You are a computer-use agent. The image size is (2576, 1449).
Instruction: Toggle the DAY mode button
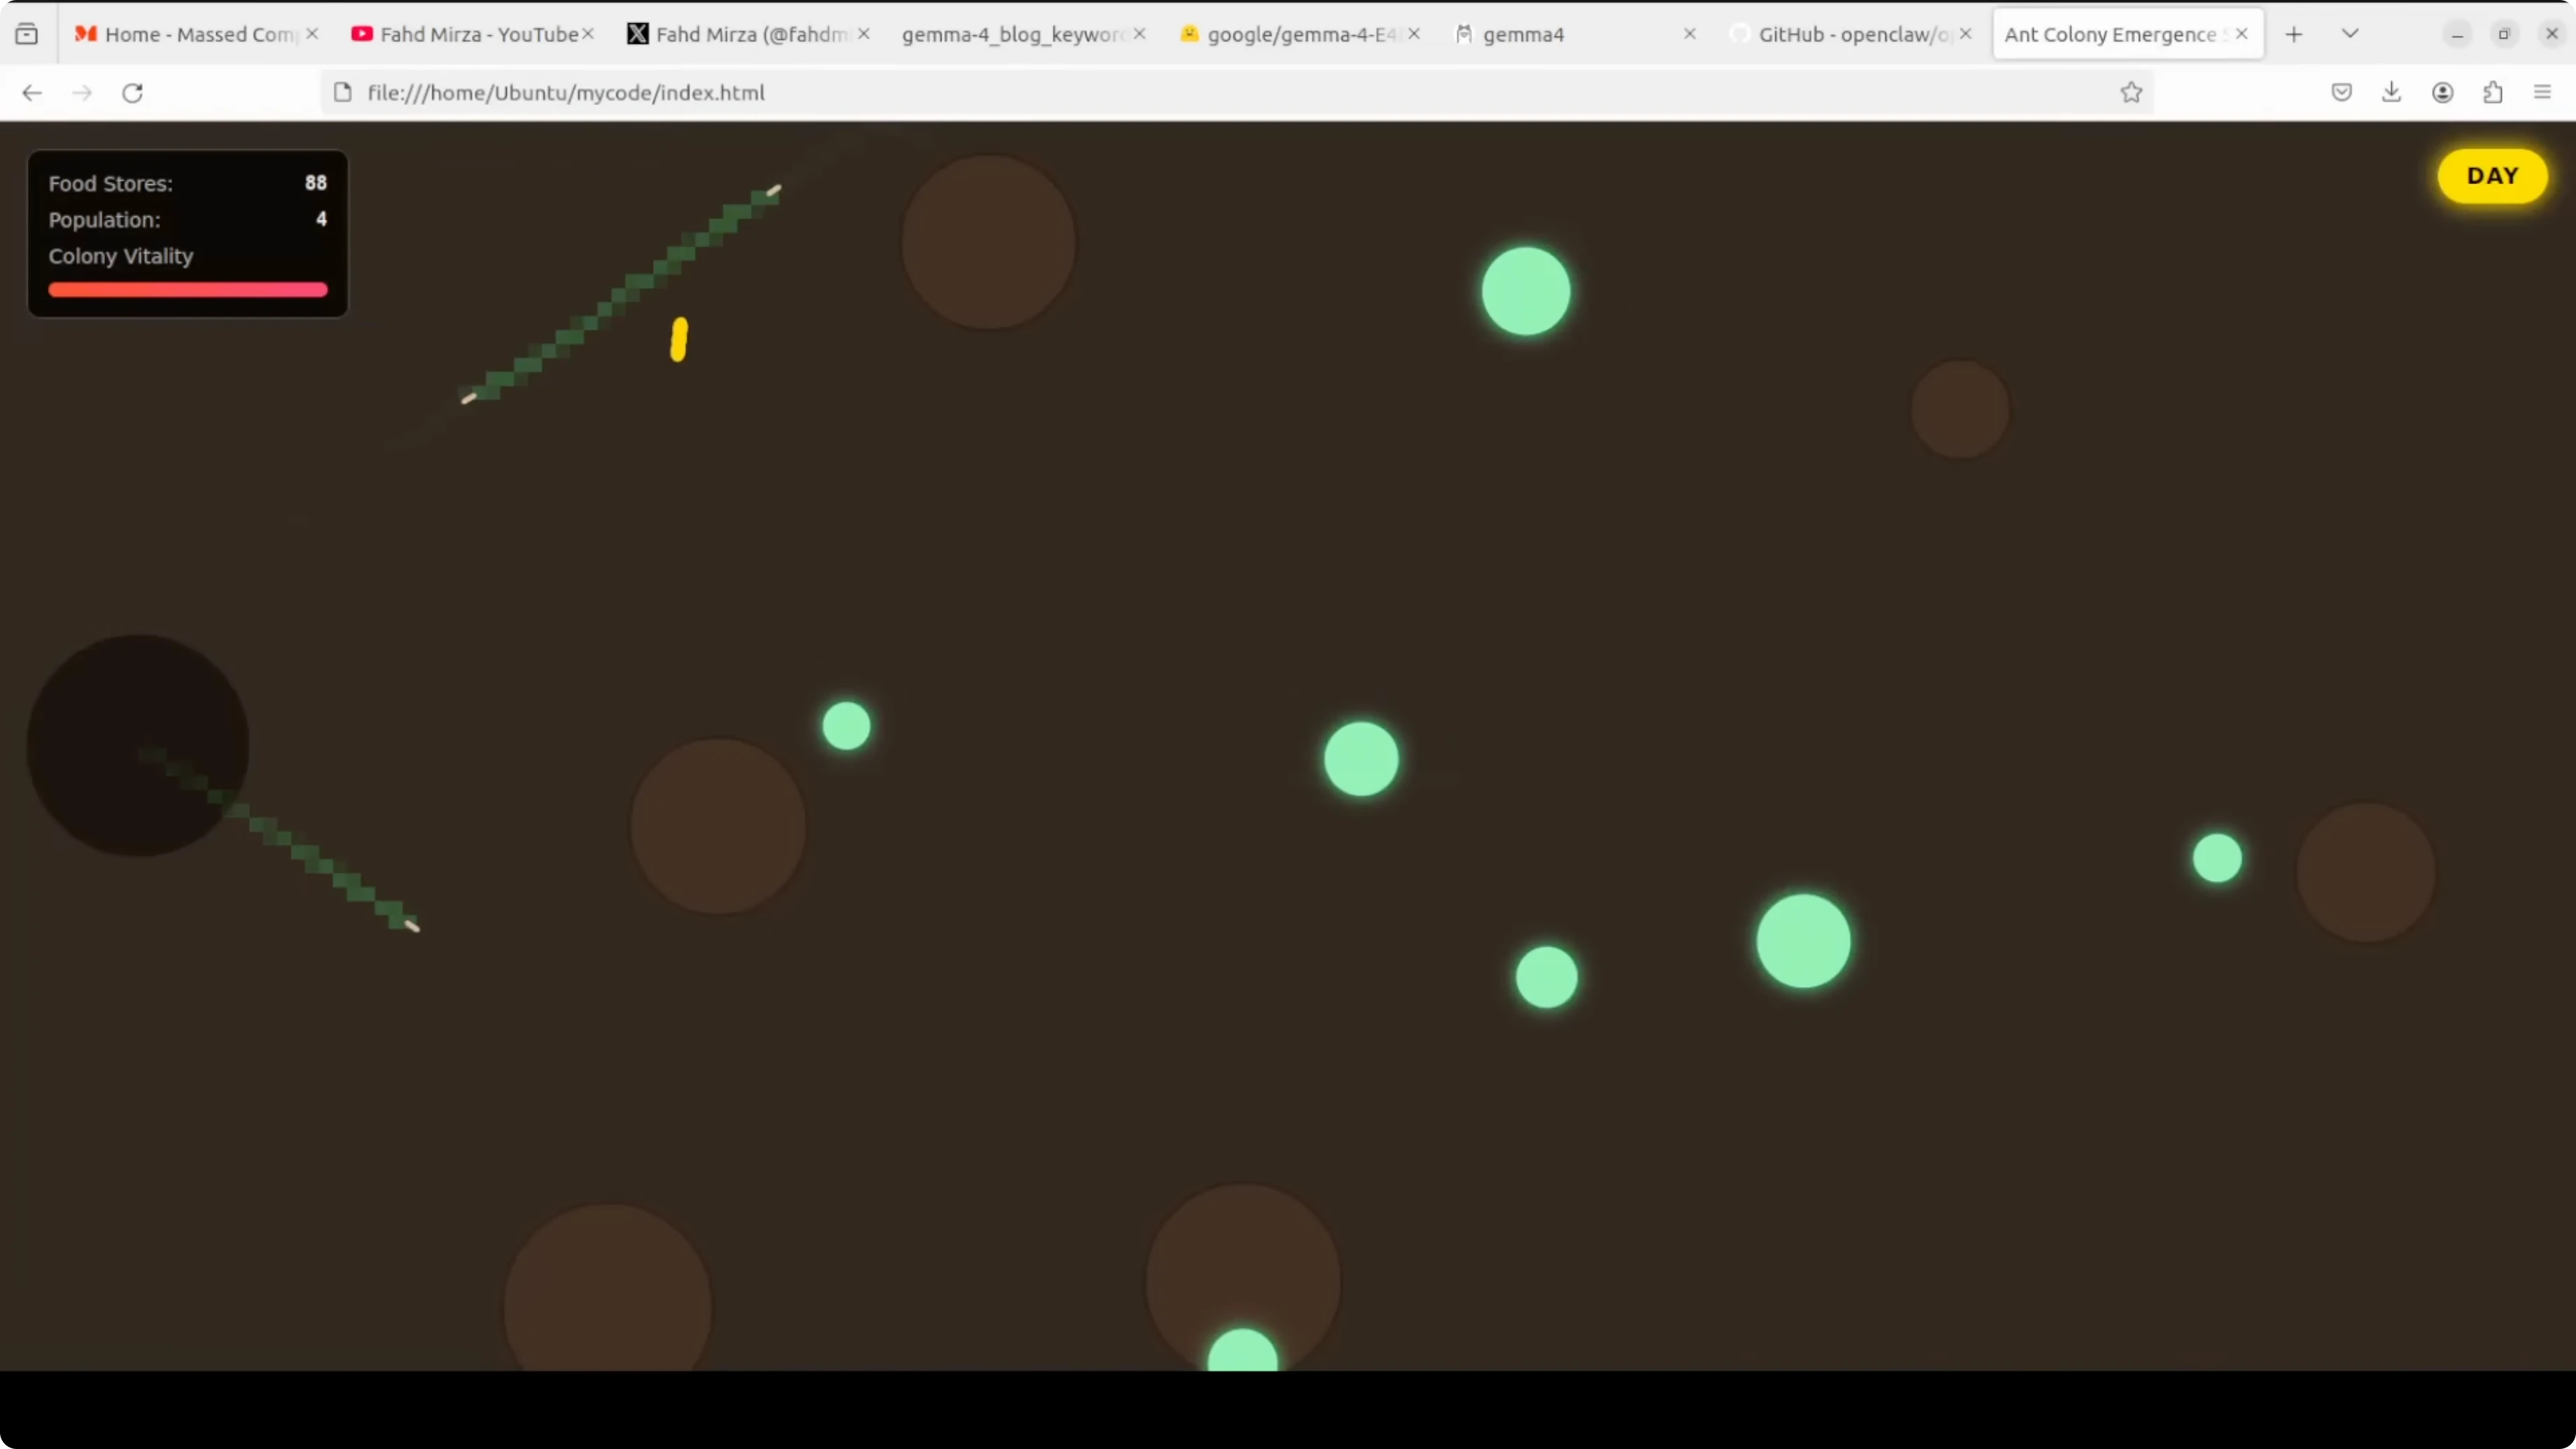pyautogui.click(x=2491, y=176)
